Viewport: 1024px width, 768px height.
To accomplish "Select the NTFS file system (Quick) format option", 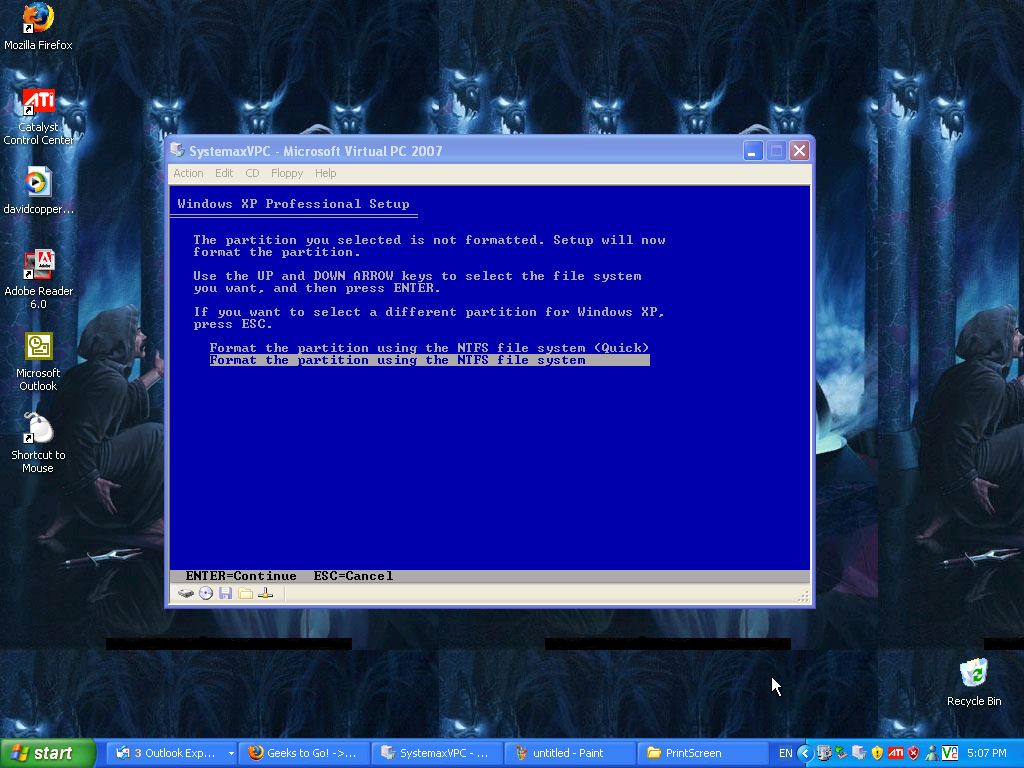I will [429, 348].
